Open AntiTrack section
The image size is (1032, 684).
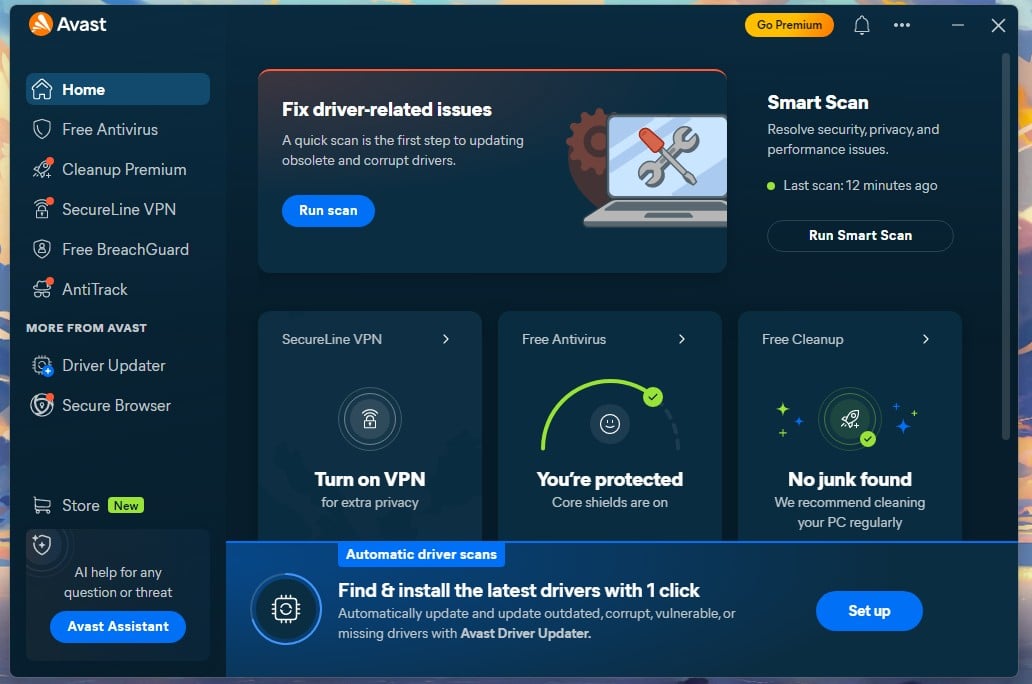[x=118, y=289]
